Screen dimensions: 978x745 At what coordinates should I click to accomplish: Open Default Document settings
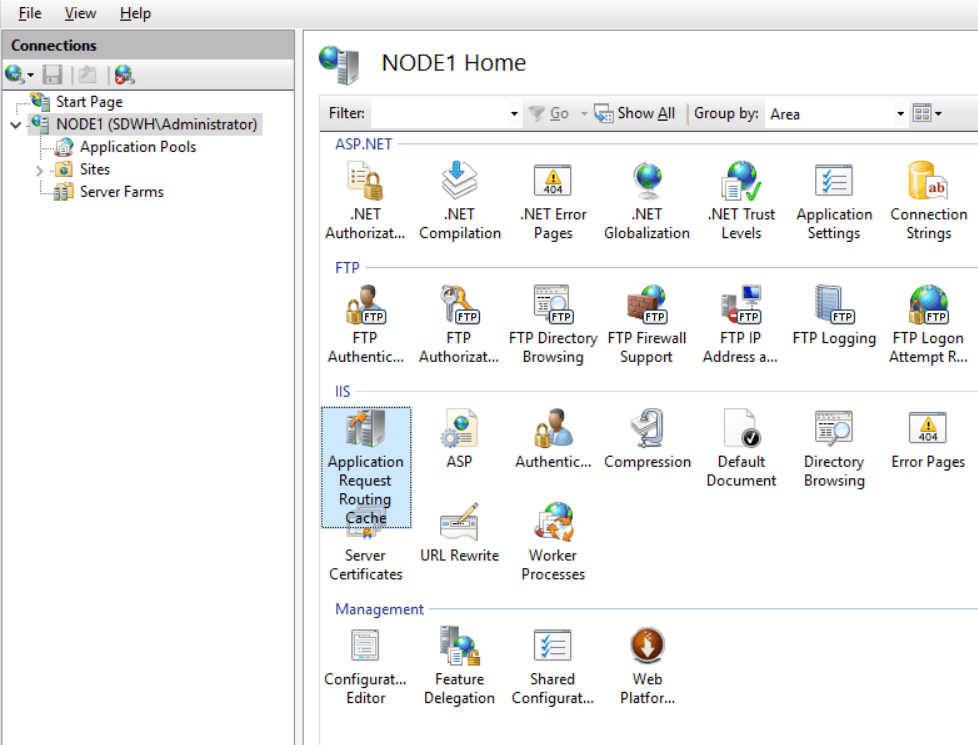point(741,430)
